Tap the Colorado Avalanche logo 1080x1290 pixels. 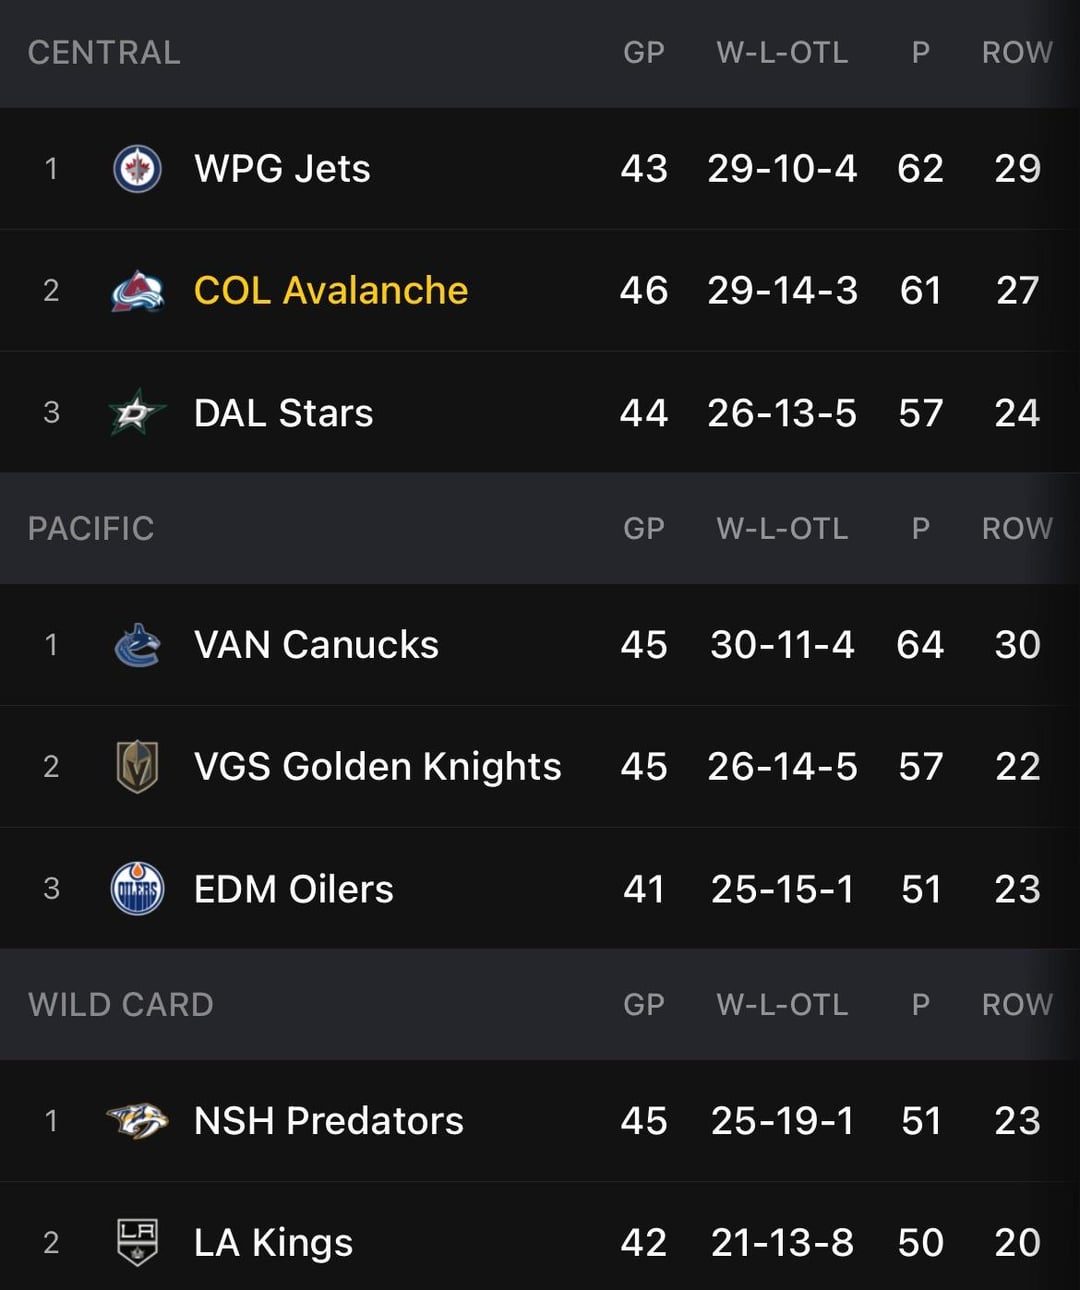pos(137,291)
